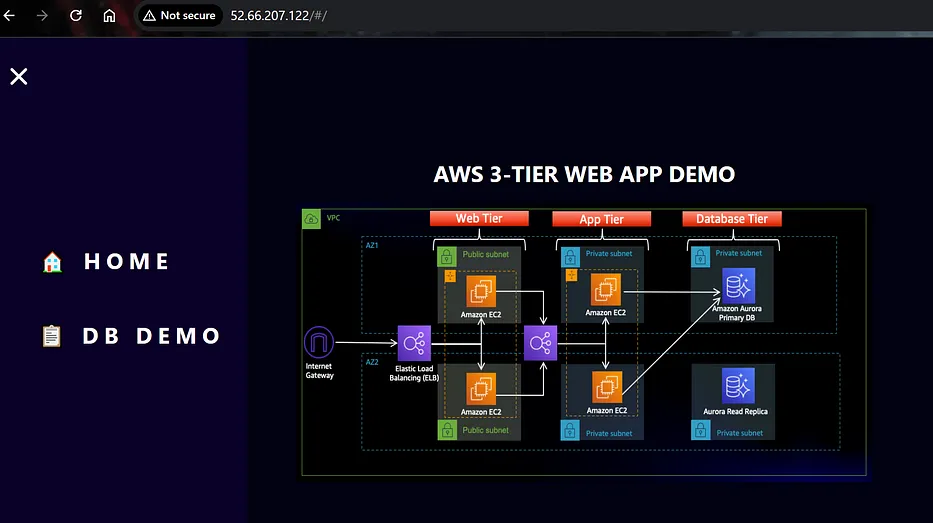The height and width of the screenshot is (523, 933).
Task: Click the red Database Tier label
Action: (x=732, y=219)
